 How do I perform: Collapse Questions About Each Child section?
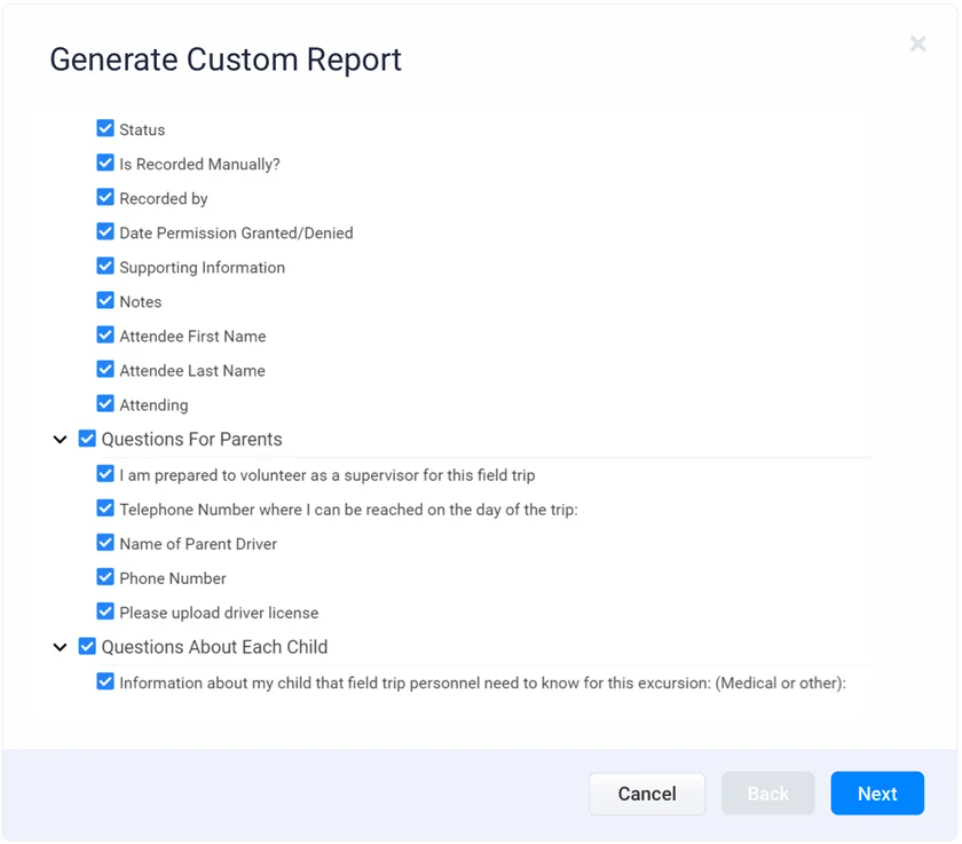coord(60,647)
